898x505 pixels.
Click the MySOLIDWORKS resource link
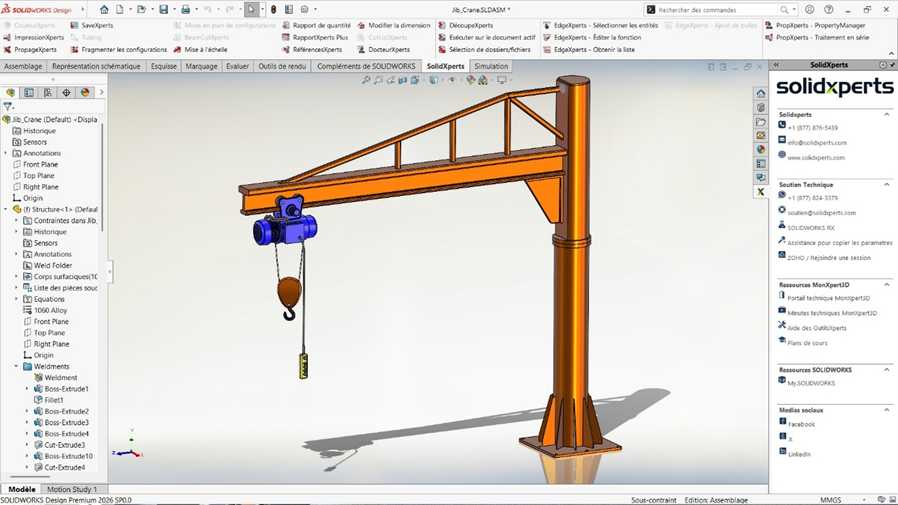811,383
